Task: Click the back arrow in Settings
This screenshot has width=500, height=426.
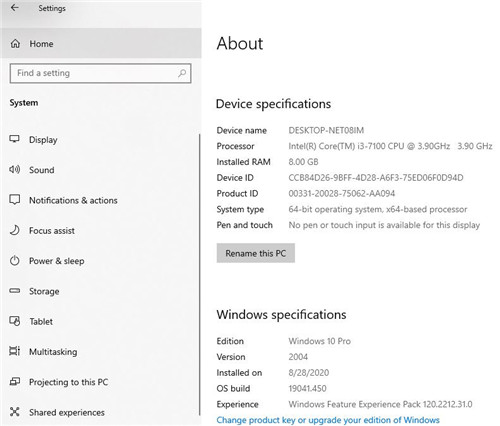Action: [x=14, y=8]
